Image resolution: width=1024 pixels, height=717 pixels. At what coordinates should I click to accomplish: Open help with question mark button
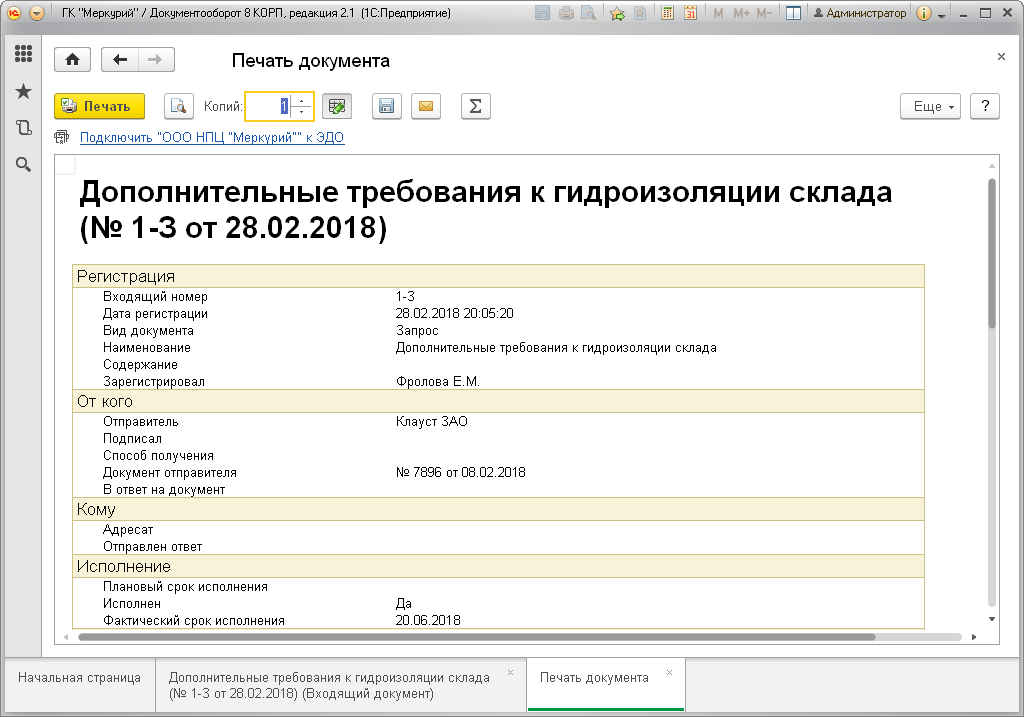point(985,106)
